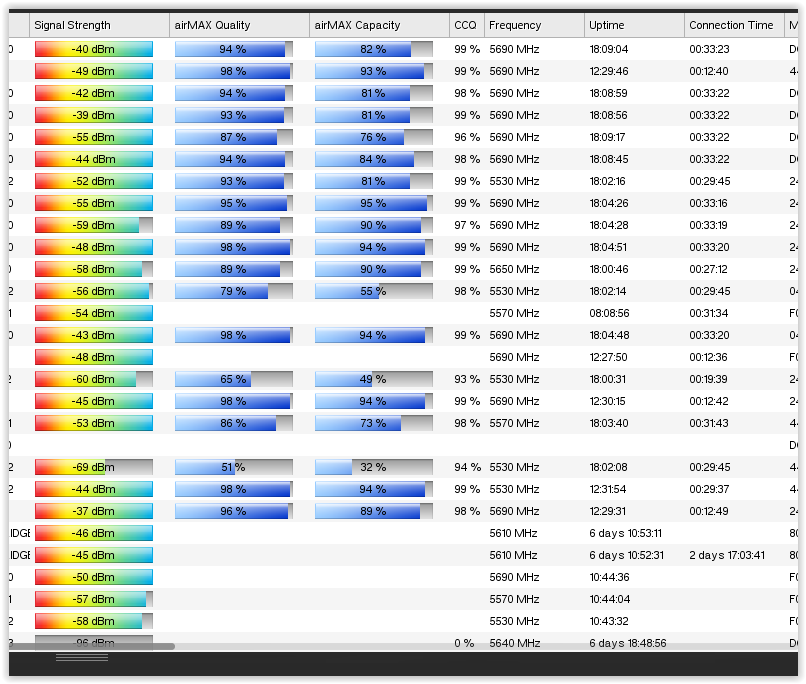Select the 5640 MHz frequency cell
This screenshot has width=806, height=684.
click(x=514, y=643)
